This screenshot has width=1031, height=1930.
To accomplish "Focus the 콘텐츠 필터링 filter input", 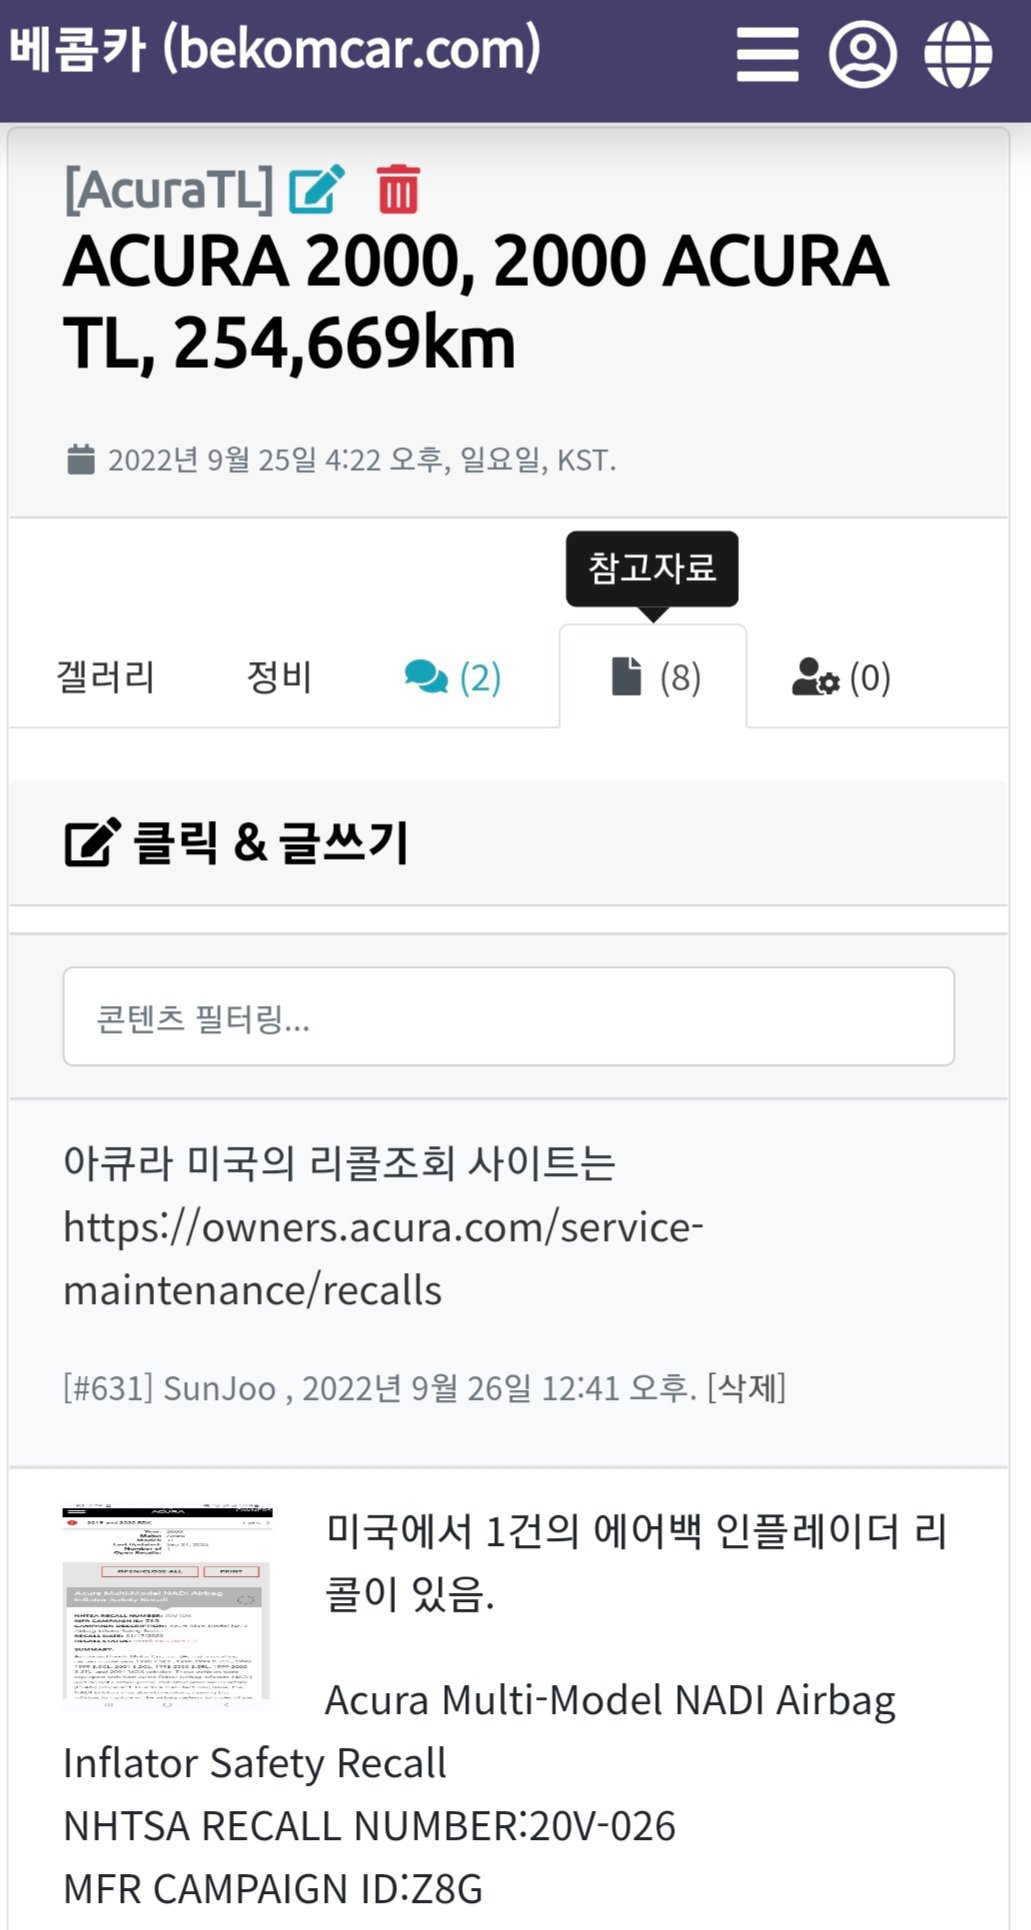I will [508, 1017].
